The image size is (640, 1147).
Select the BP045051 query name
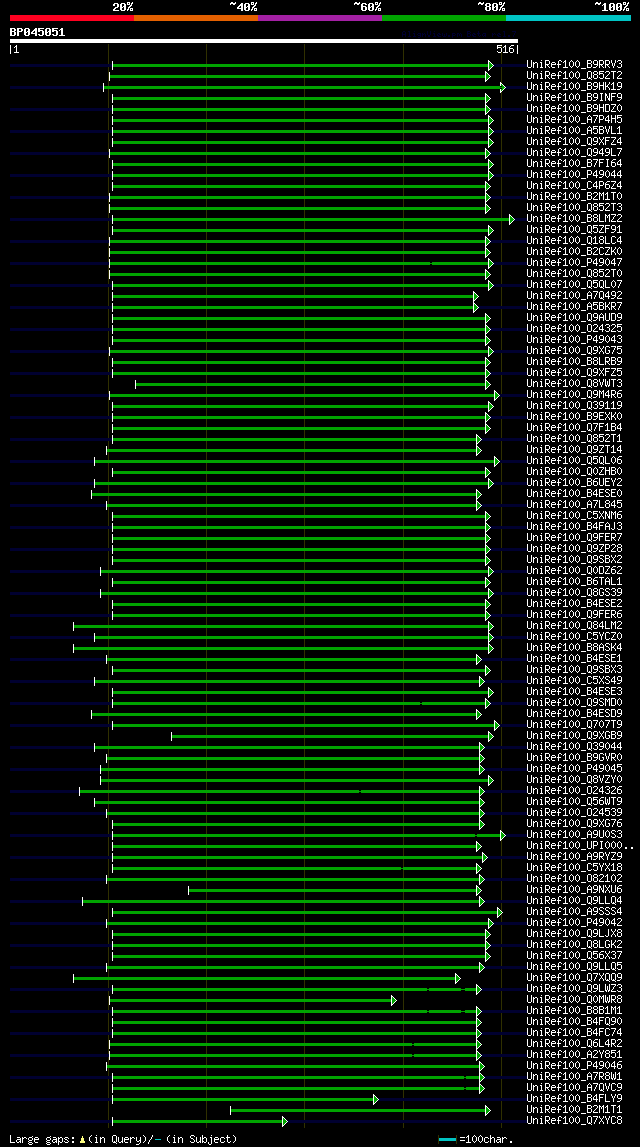(x=37, y=32)
